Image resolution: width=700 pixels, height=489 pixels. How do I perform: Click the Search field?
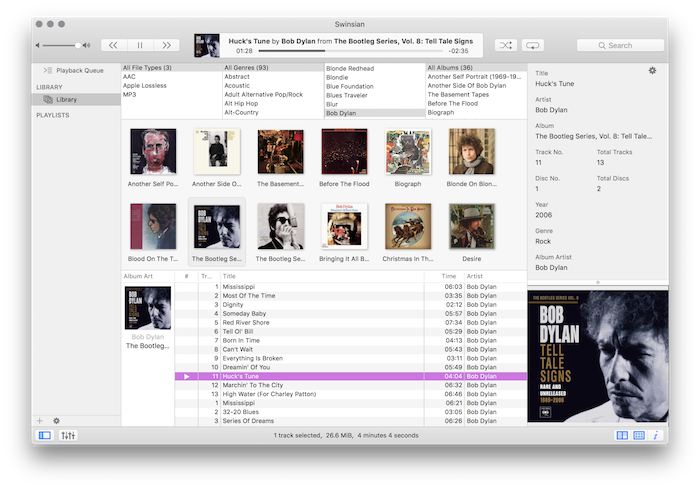point(620,45)
